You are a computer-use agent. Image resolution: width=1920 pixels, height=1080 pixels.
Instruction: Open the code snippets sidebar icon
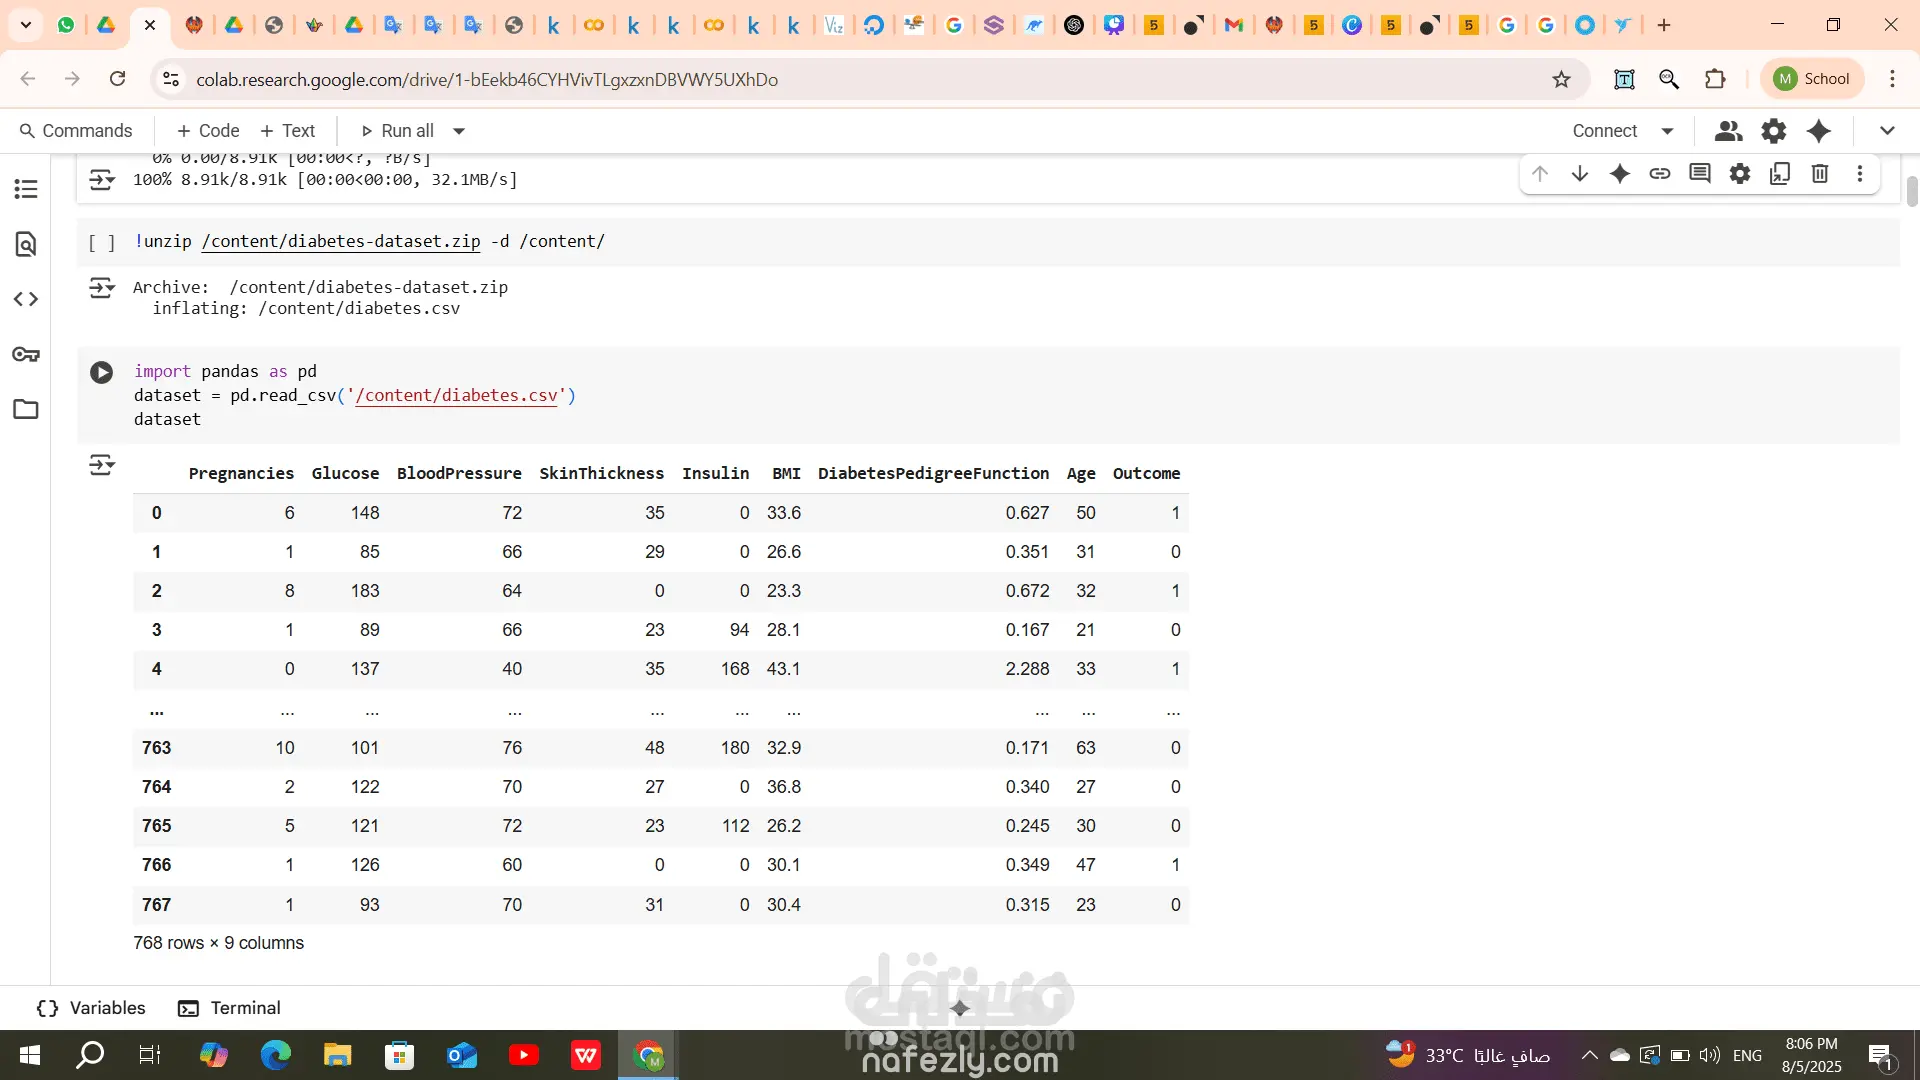coord(26,299)
